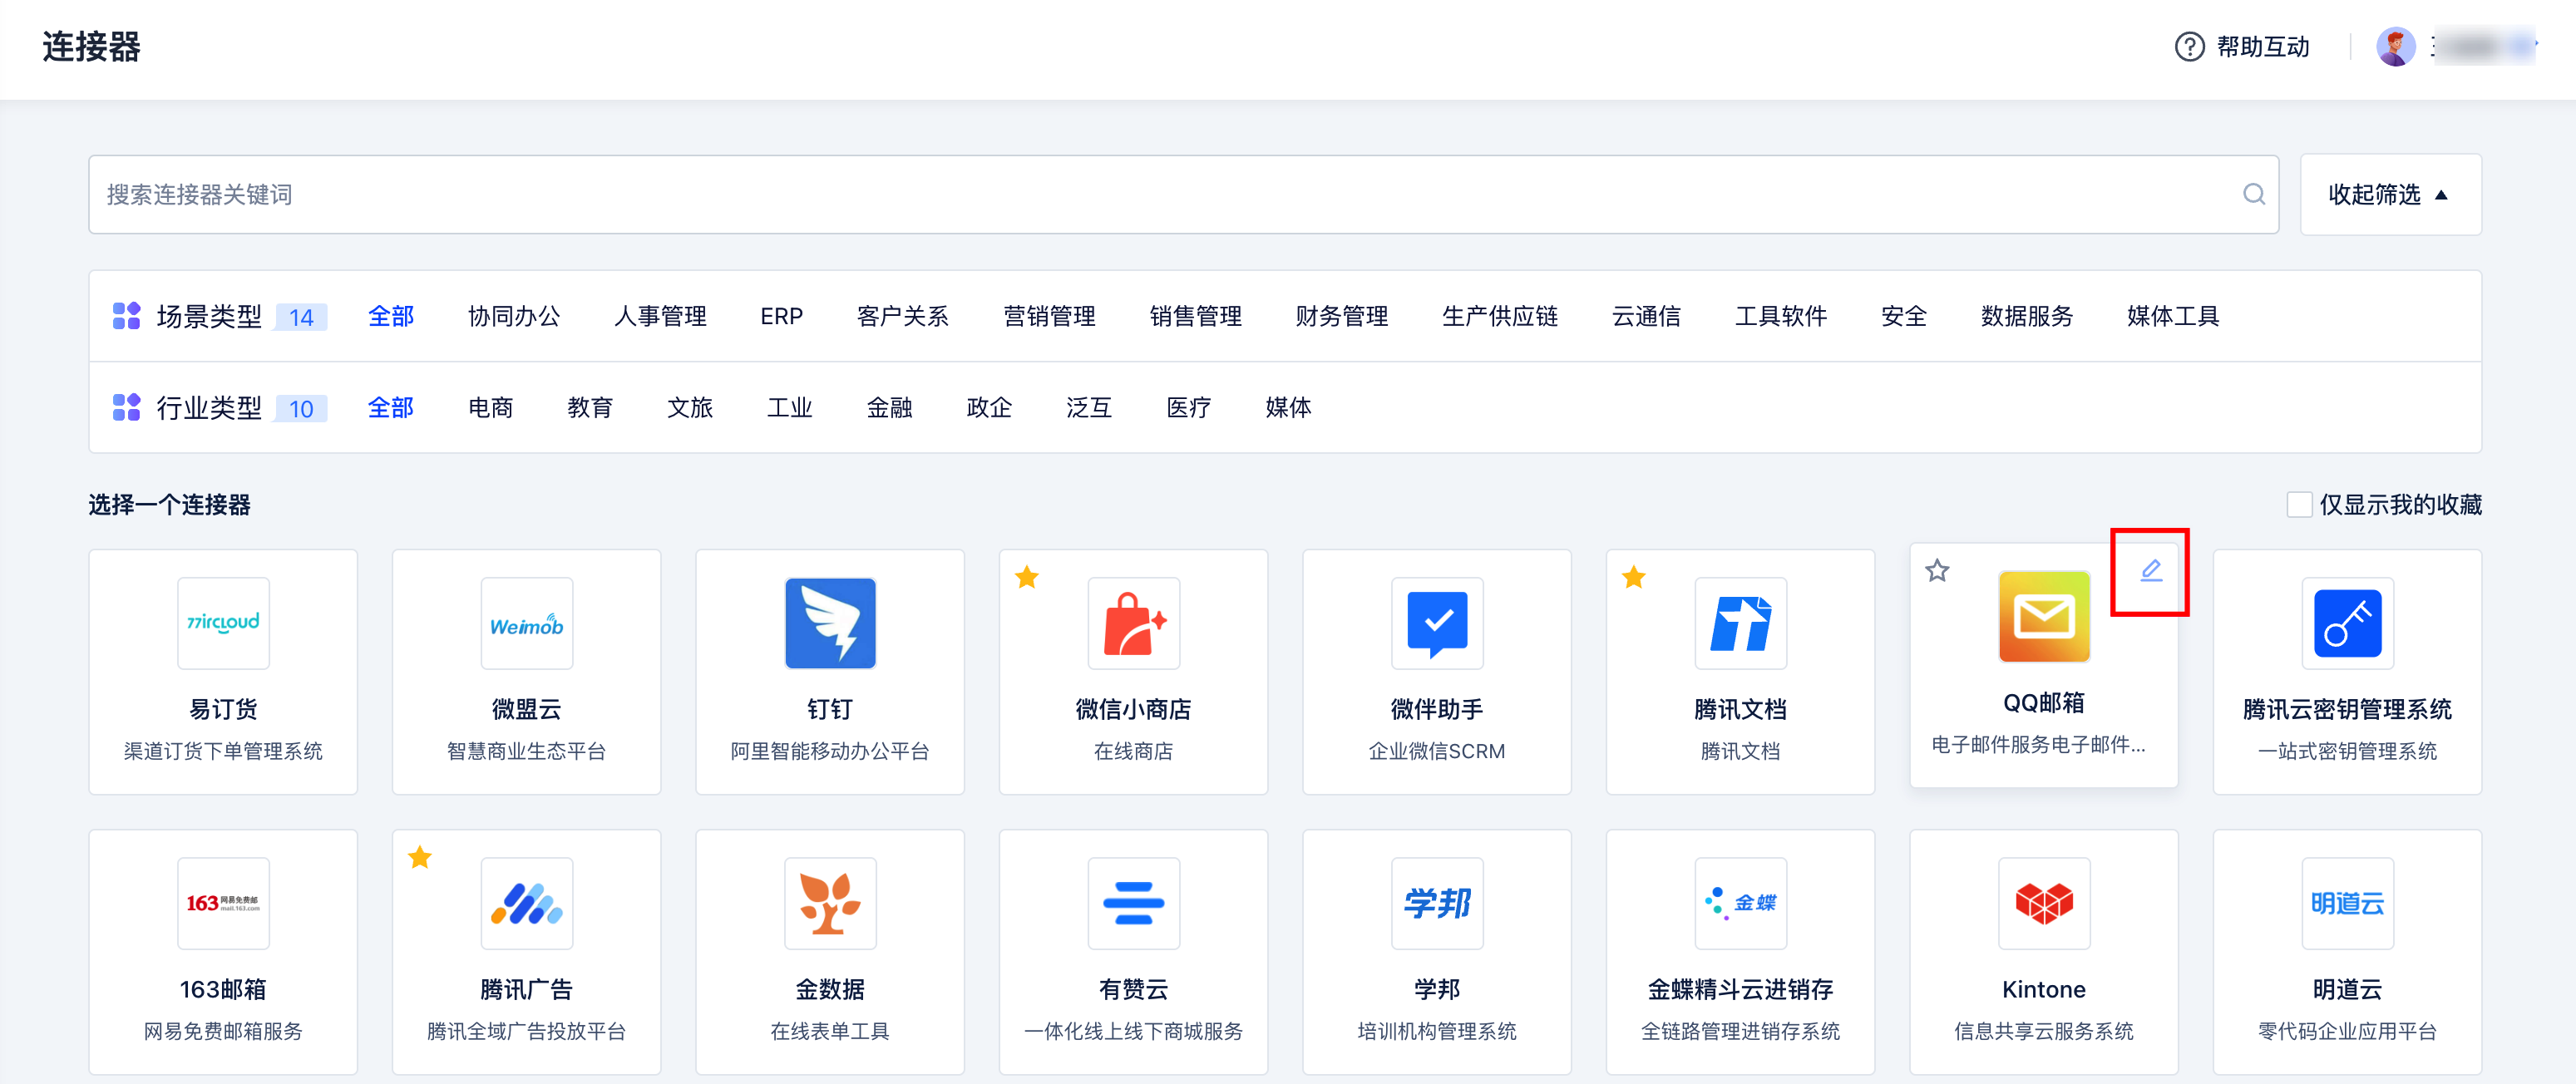This screenshot has height=1084, width=2576.
Task: Click the 行业类型 grid icon
Action: 126,407
